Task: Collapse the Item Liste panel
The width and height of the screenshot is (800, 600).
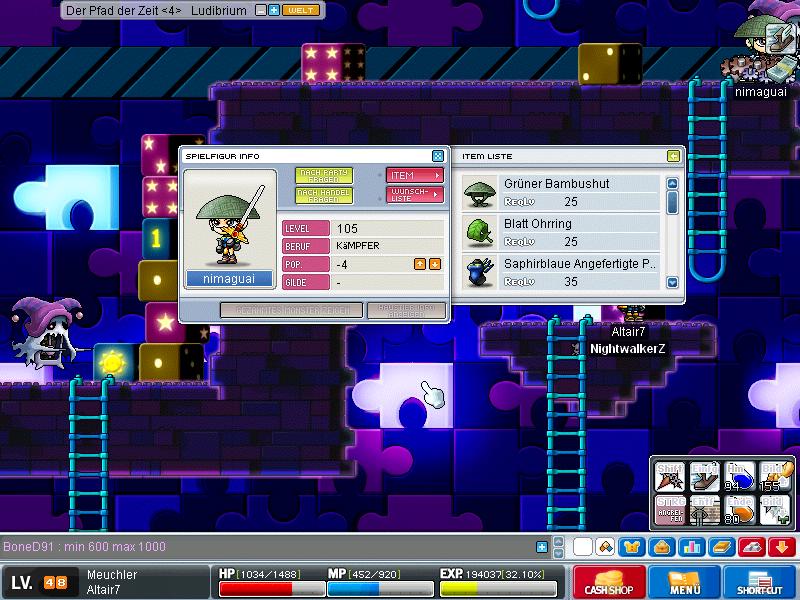Action: tap(673, 156)
